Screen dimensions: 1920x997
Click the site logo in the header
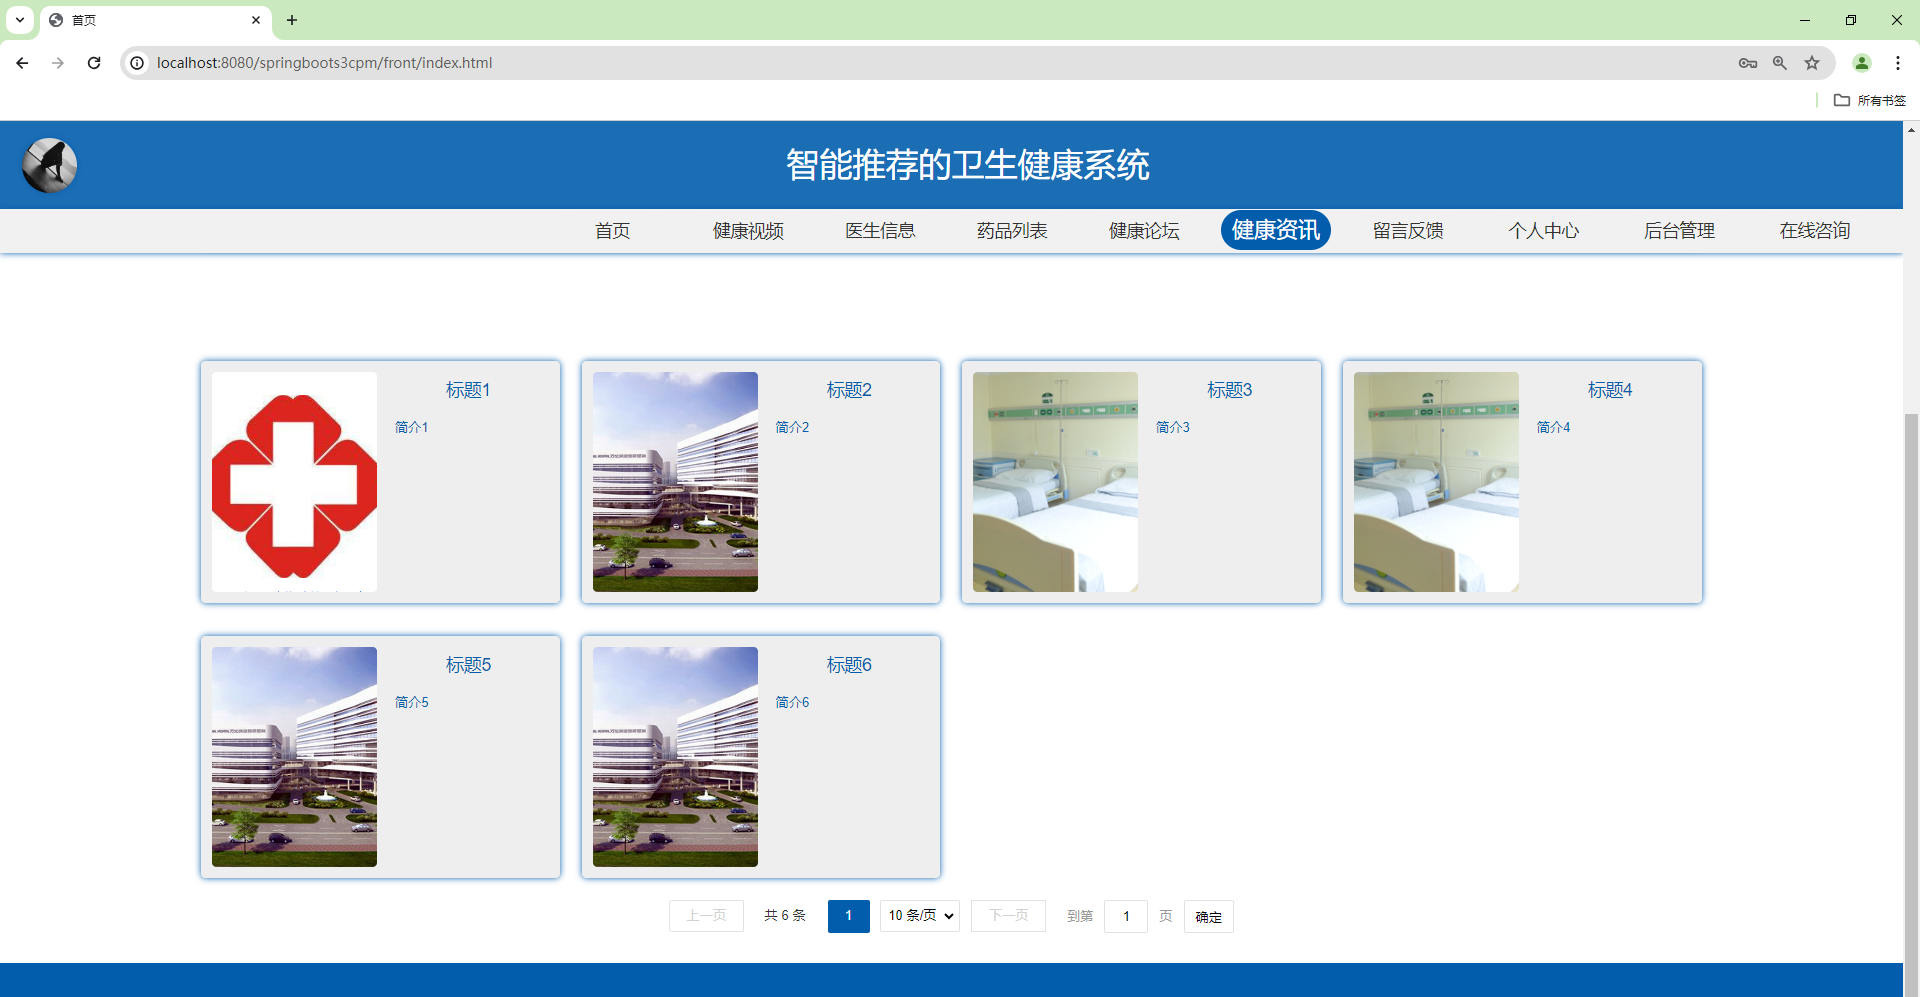pyautogui.click(x=48, y=165)
